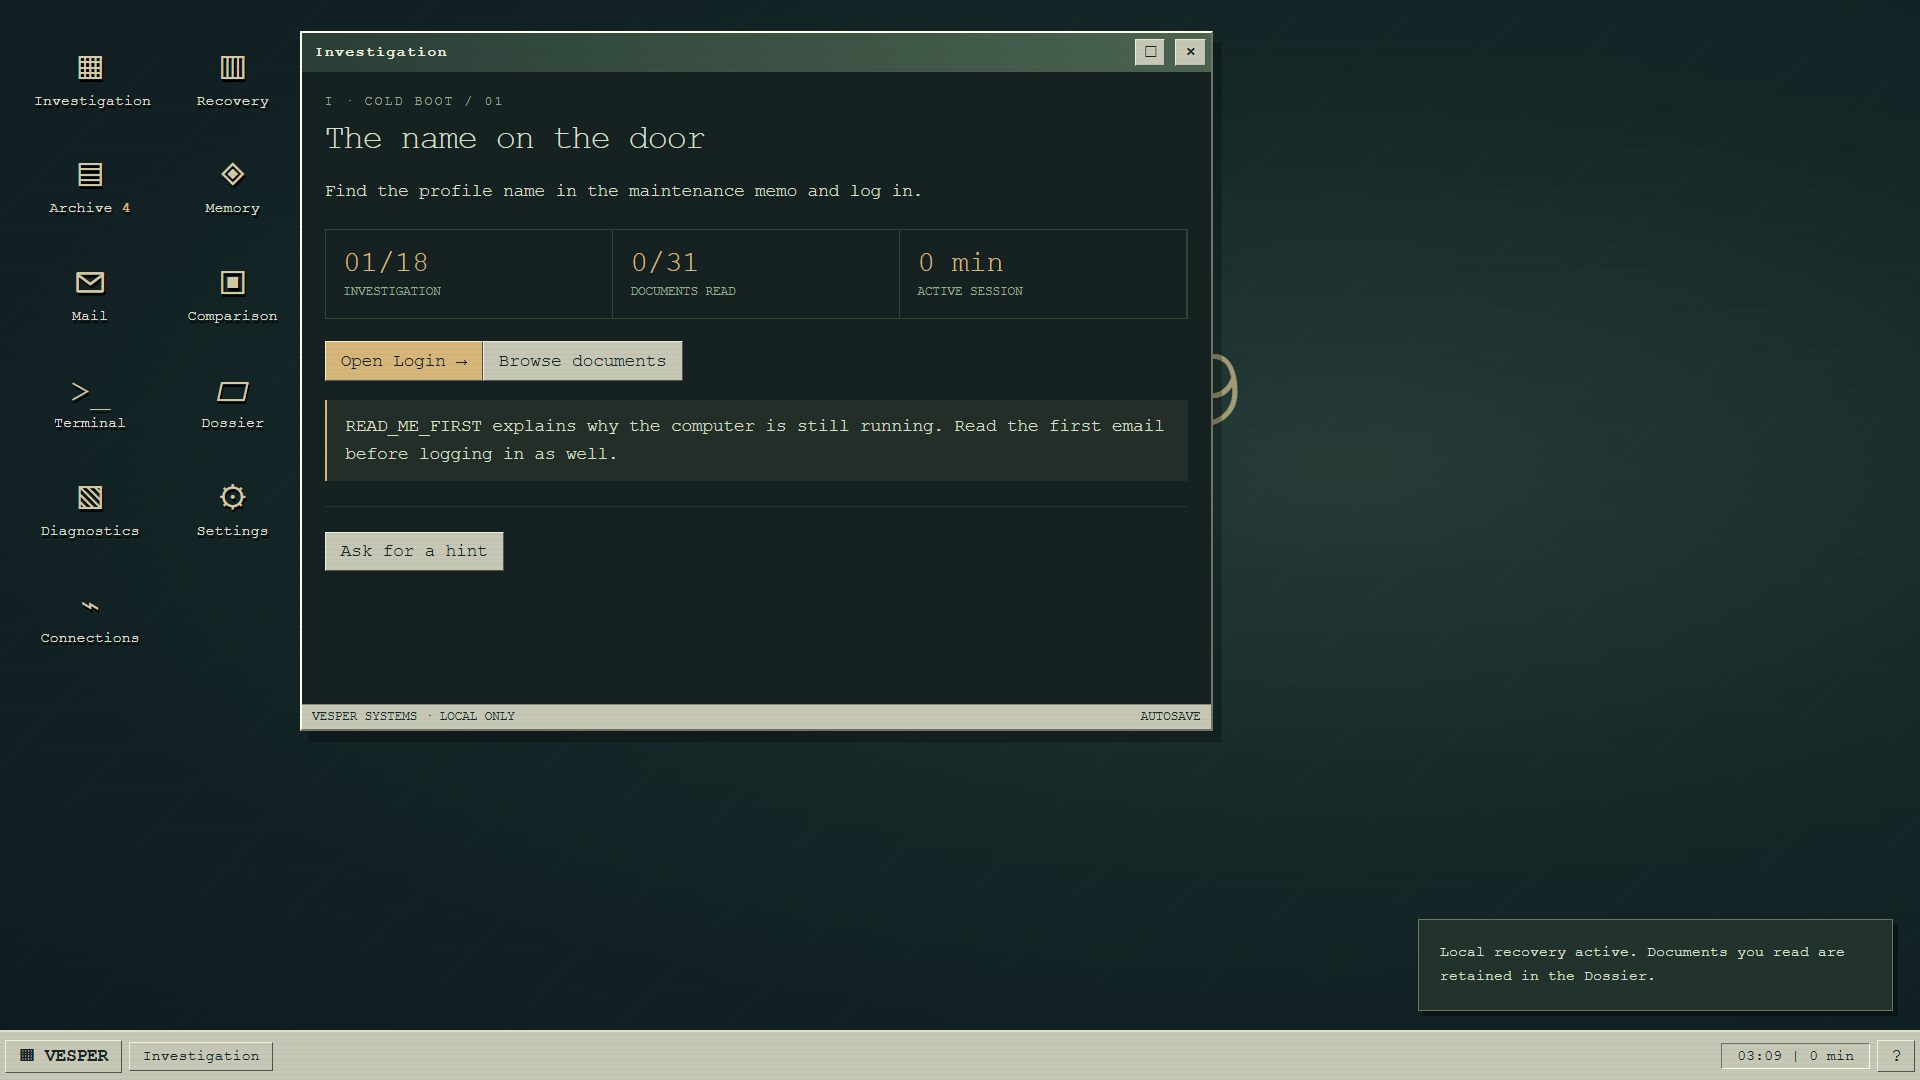This screenshot has width=1920, height=1080.
Task: Open the Recovery desktop icon
Action: (x=232, y=81)
